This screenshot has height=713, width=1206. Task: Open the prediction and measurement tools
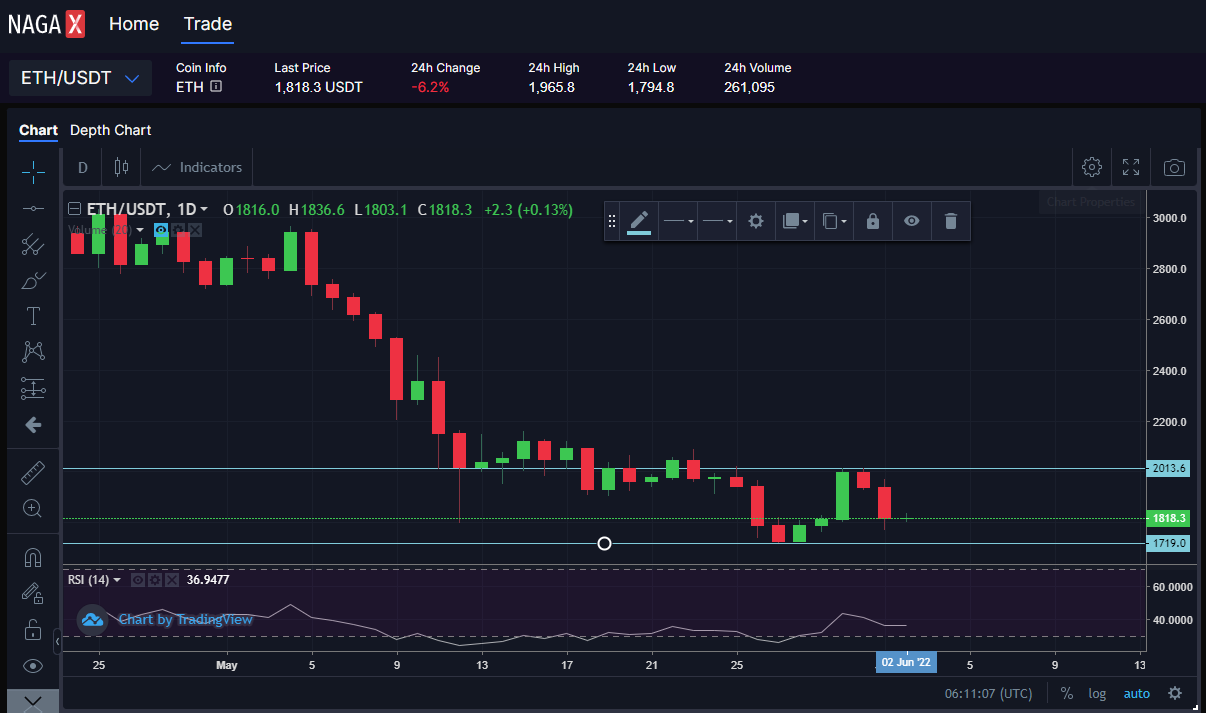[33, 388]
